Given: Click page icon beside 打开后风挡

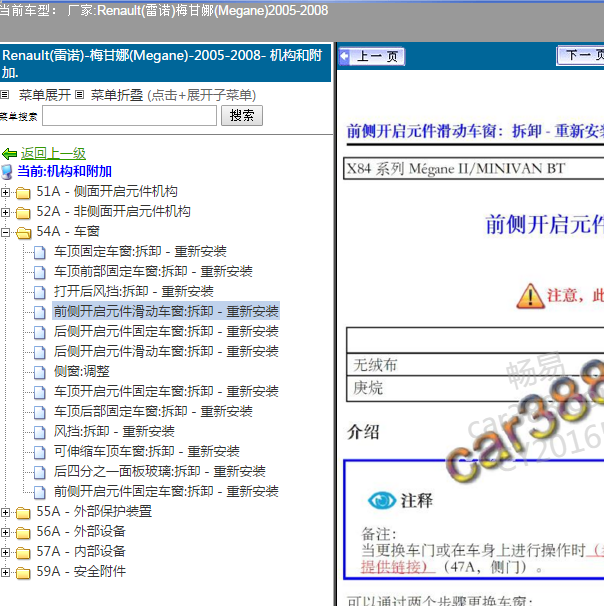Looking at the screenshot, I should (x=39, y=292).
